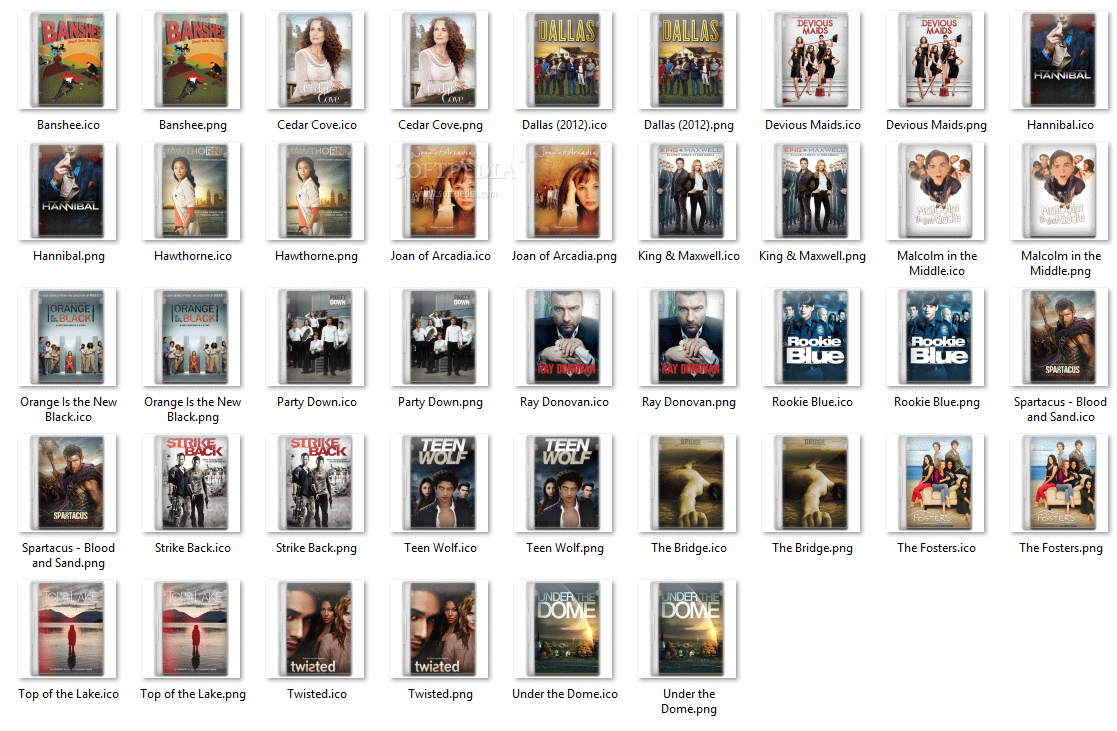This screenshot has width=1117, height=731.
Task: Select the Cedar Cove.png thumbnail
Action: coord(440,60)
